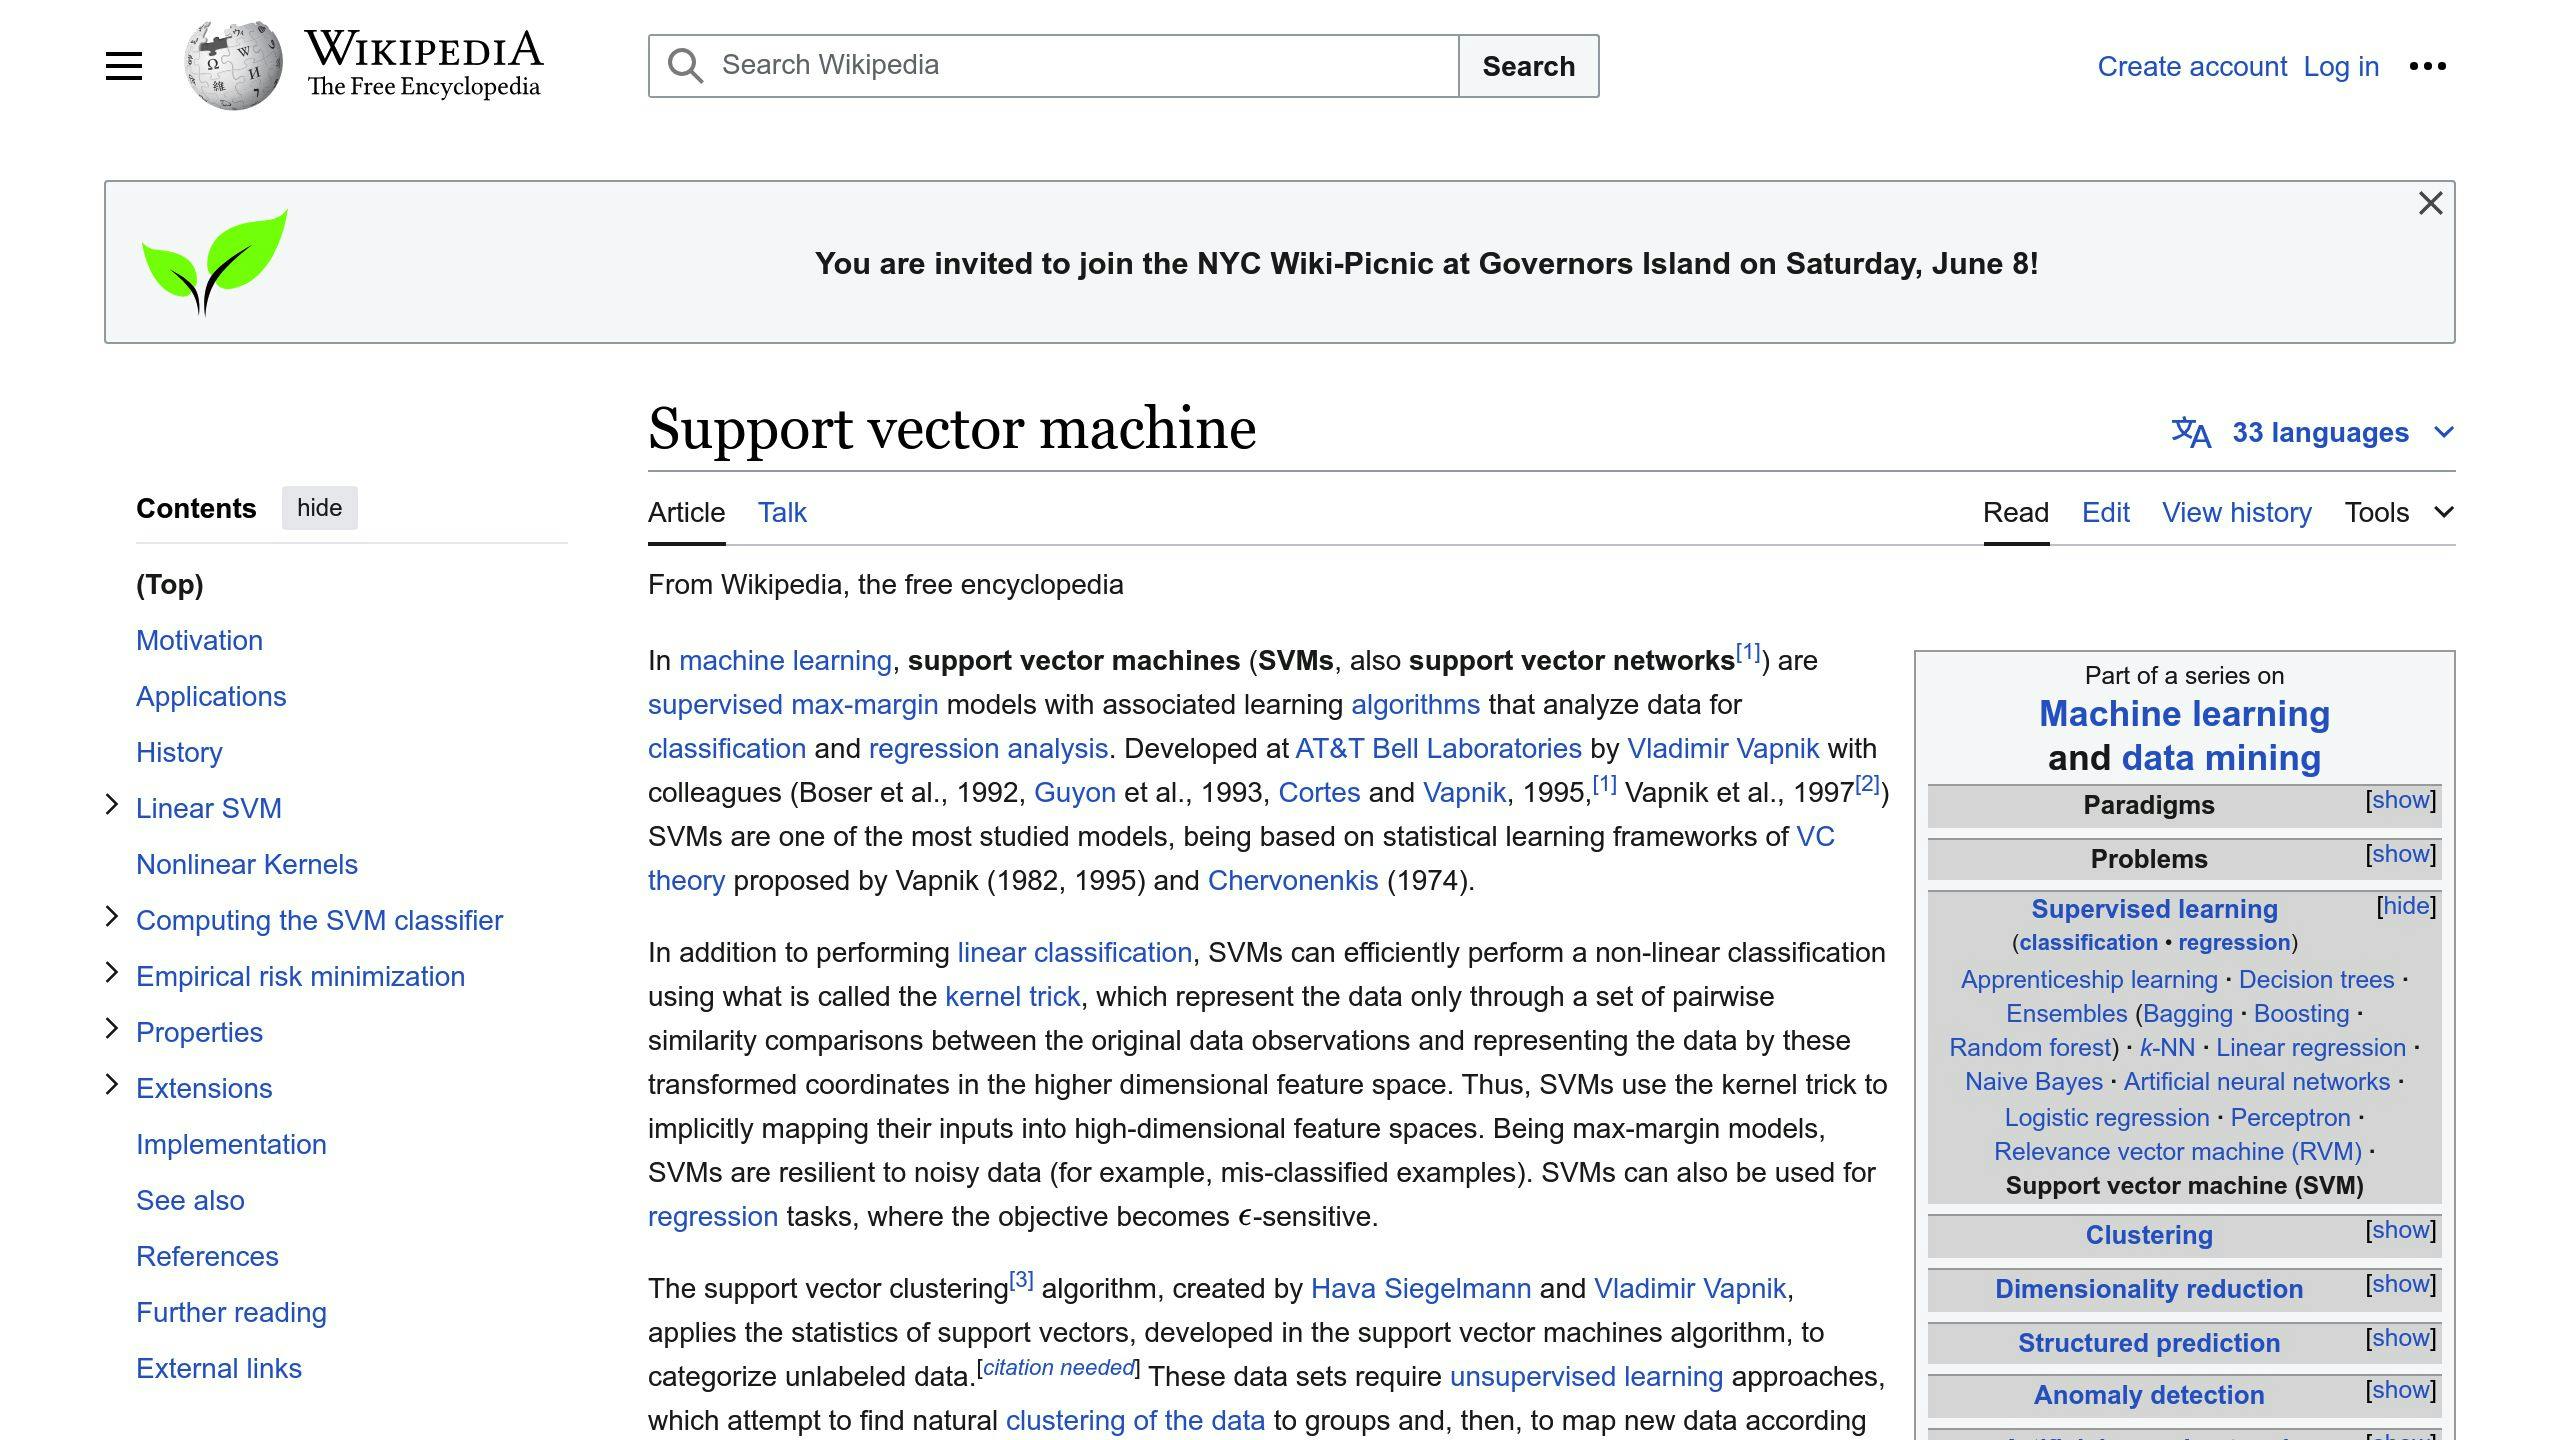Jump to Applications in Contents

[x=211, y=696]
